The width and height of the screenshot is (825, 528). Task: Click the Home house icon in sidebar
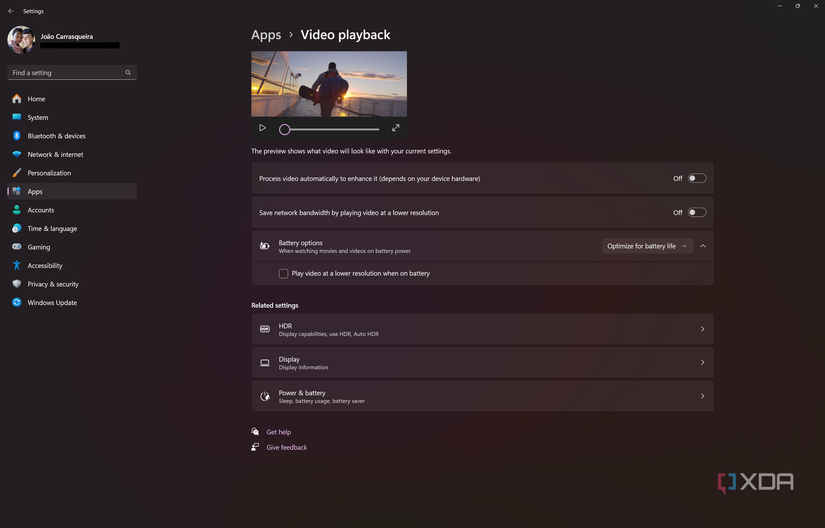click(17, 99)
